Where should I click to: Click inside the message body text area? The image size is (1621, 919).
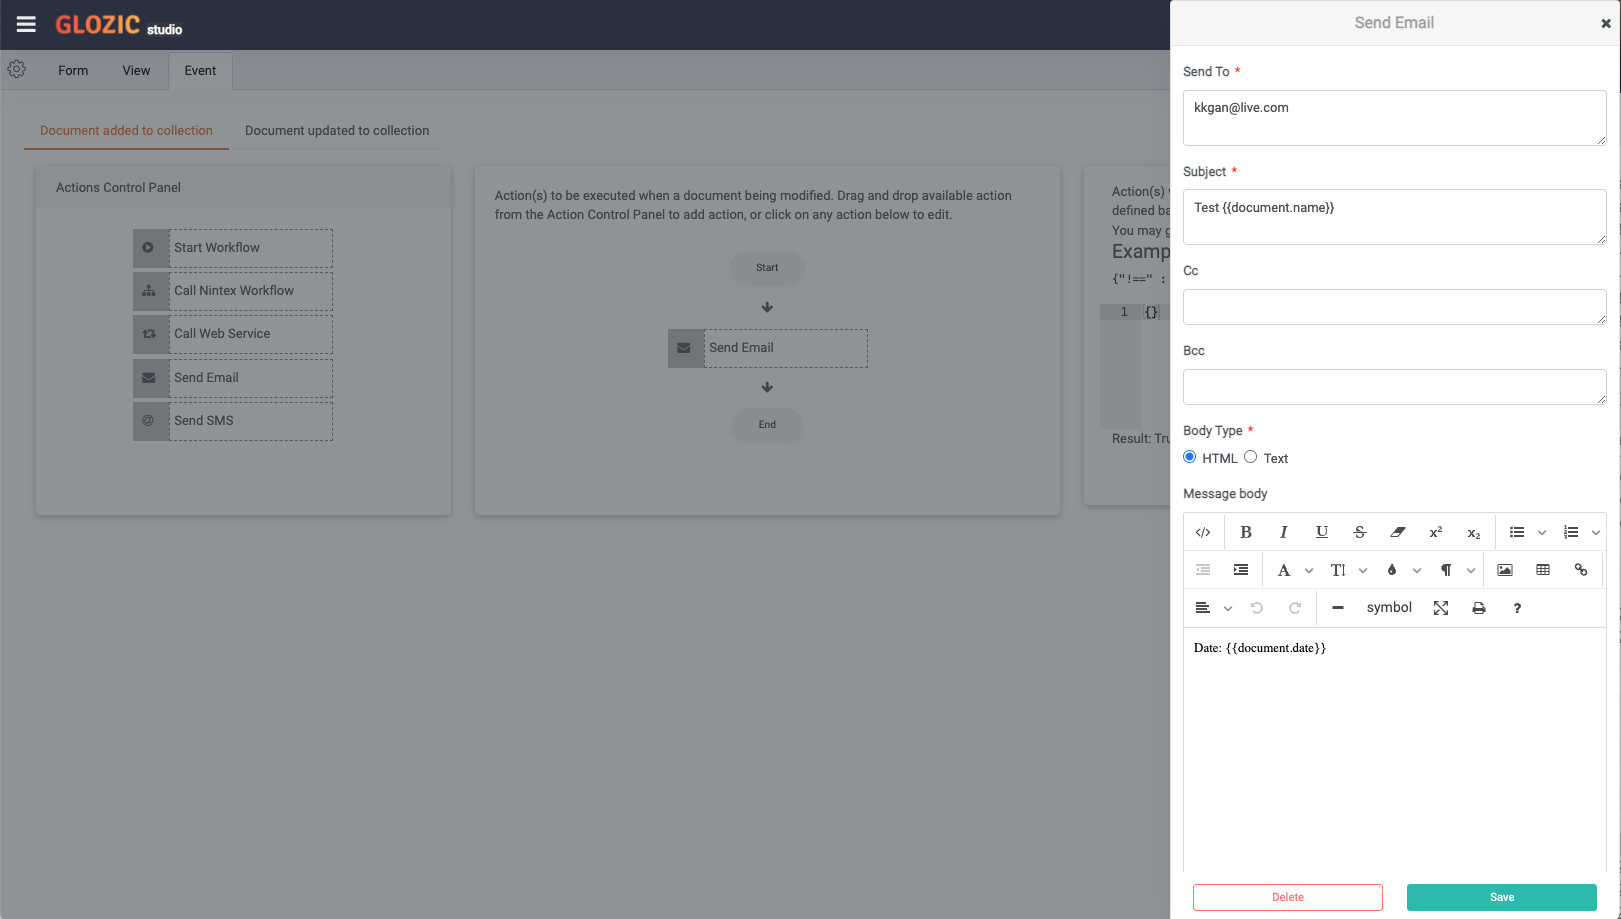(1394, 750)
